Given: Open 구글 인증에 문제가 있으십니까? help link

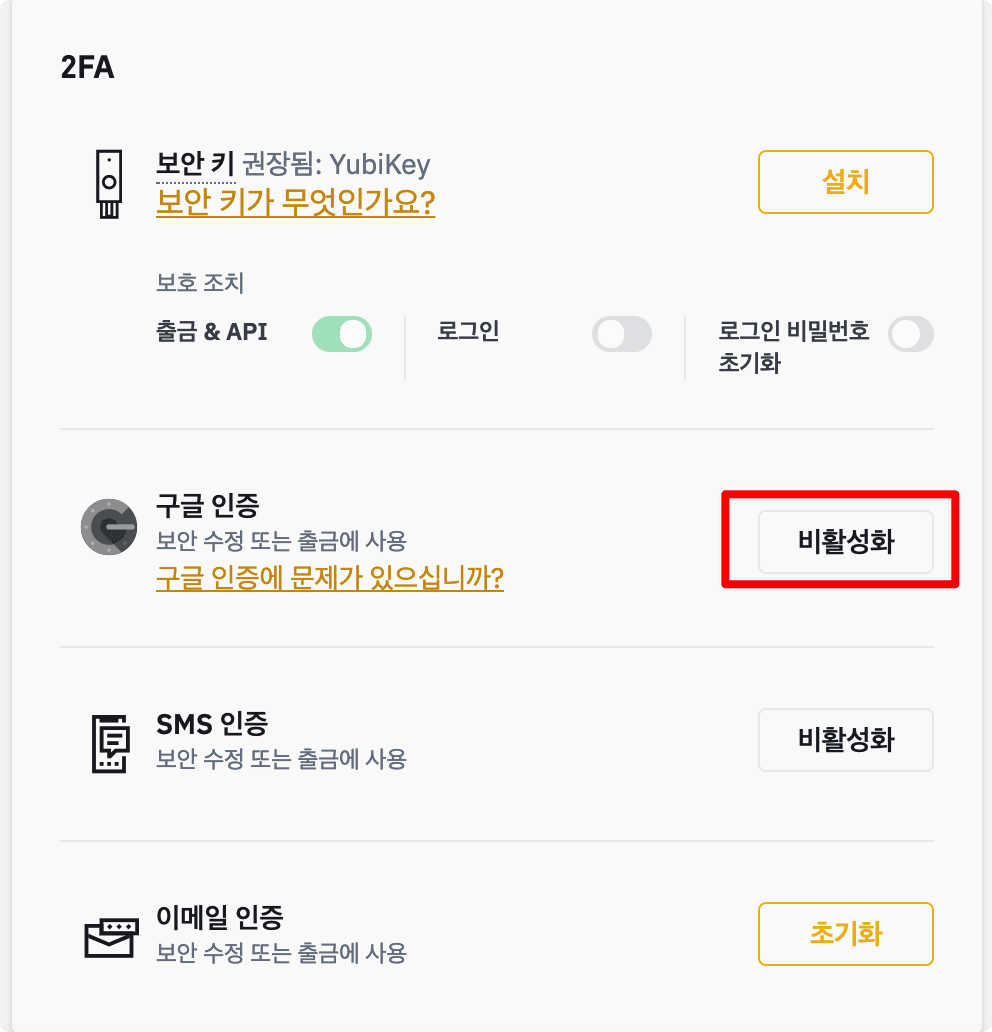Looking at the screenshot, I should tap(330, 578).
